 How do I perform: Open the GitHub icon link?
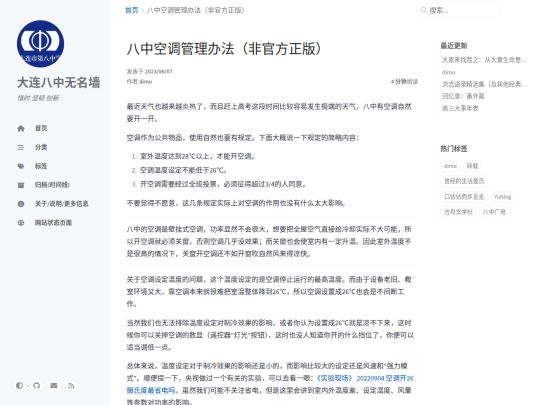pyautogui.click(x=37, y=385)
